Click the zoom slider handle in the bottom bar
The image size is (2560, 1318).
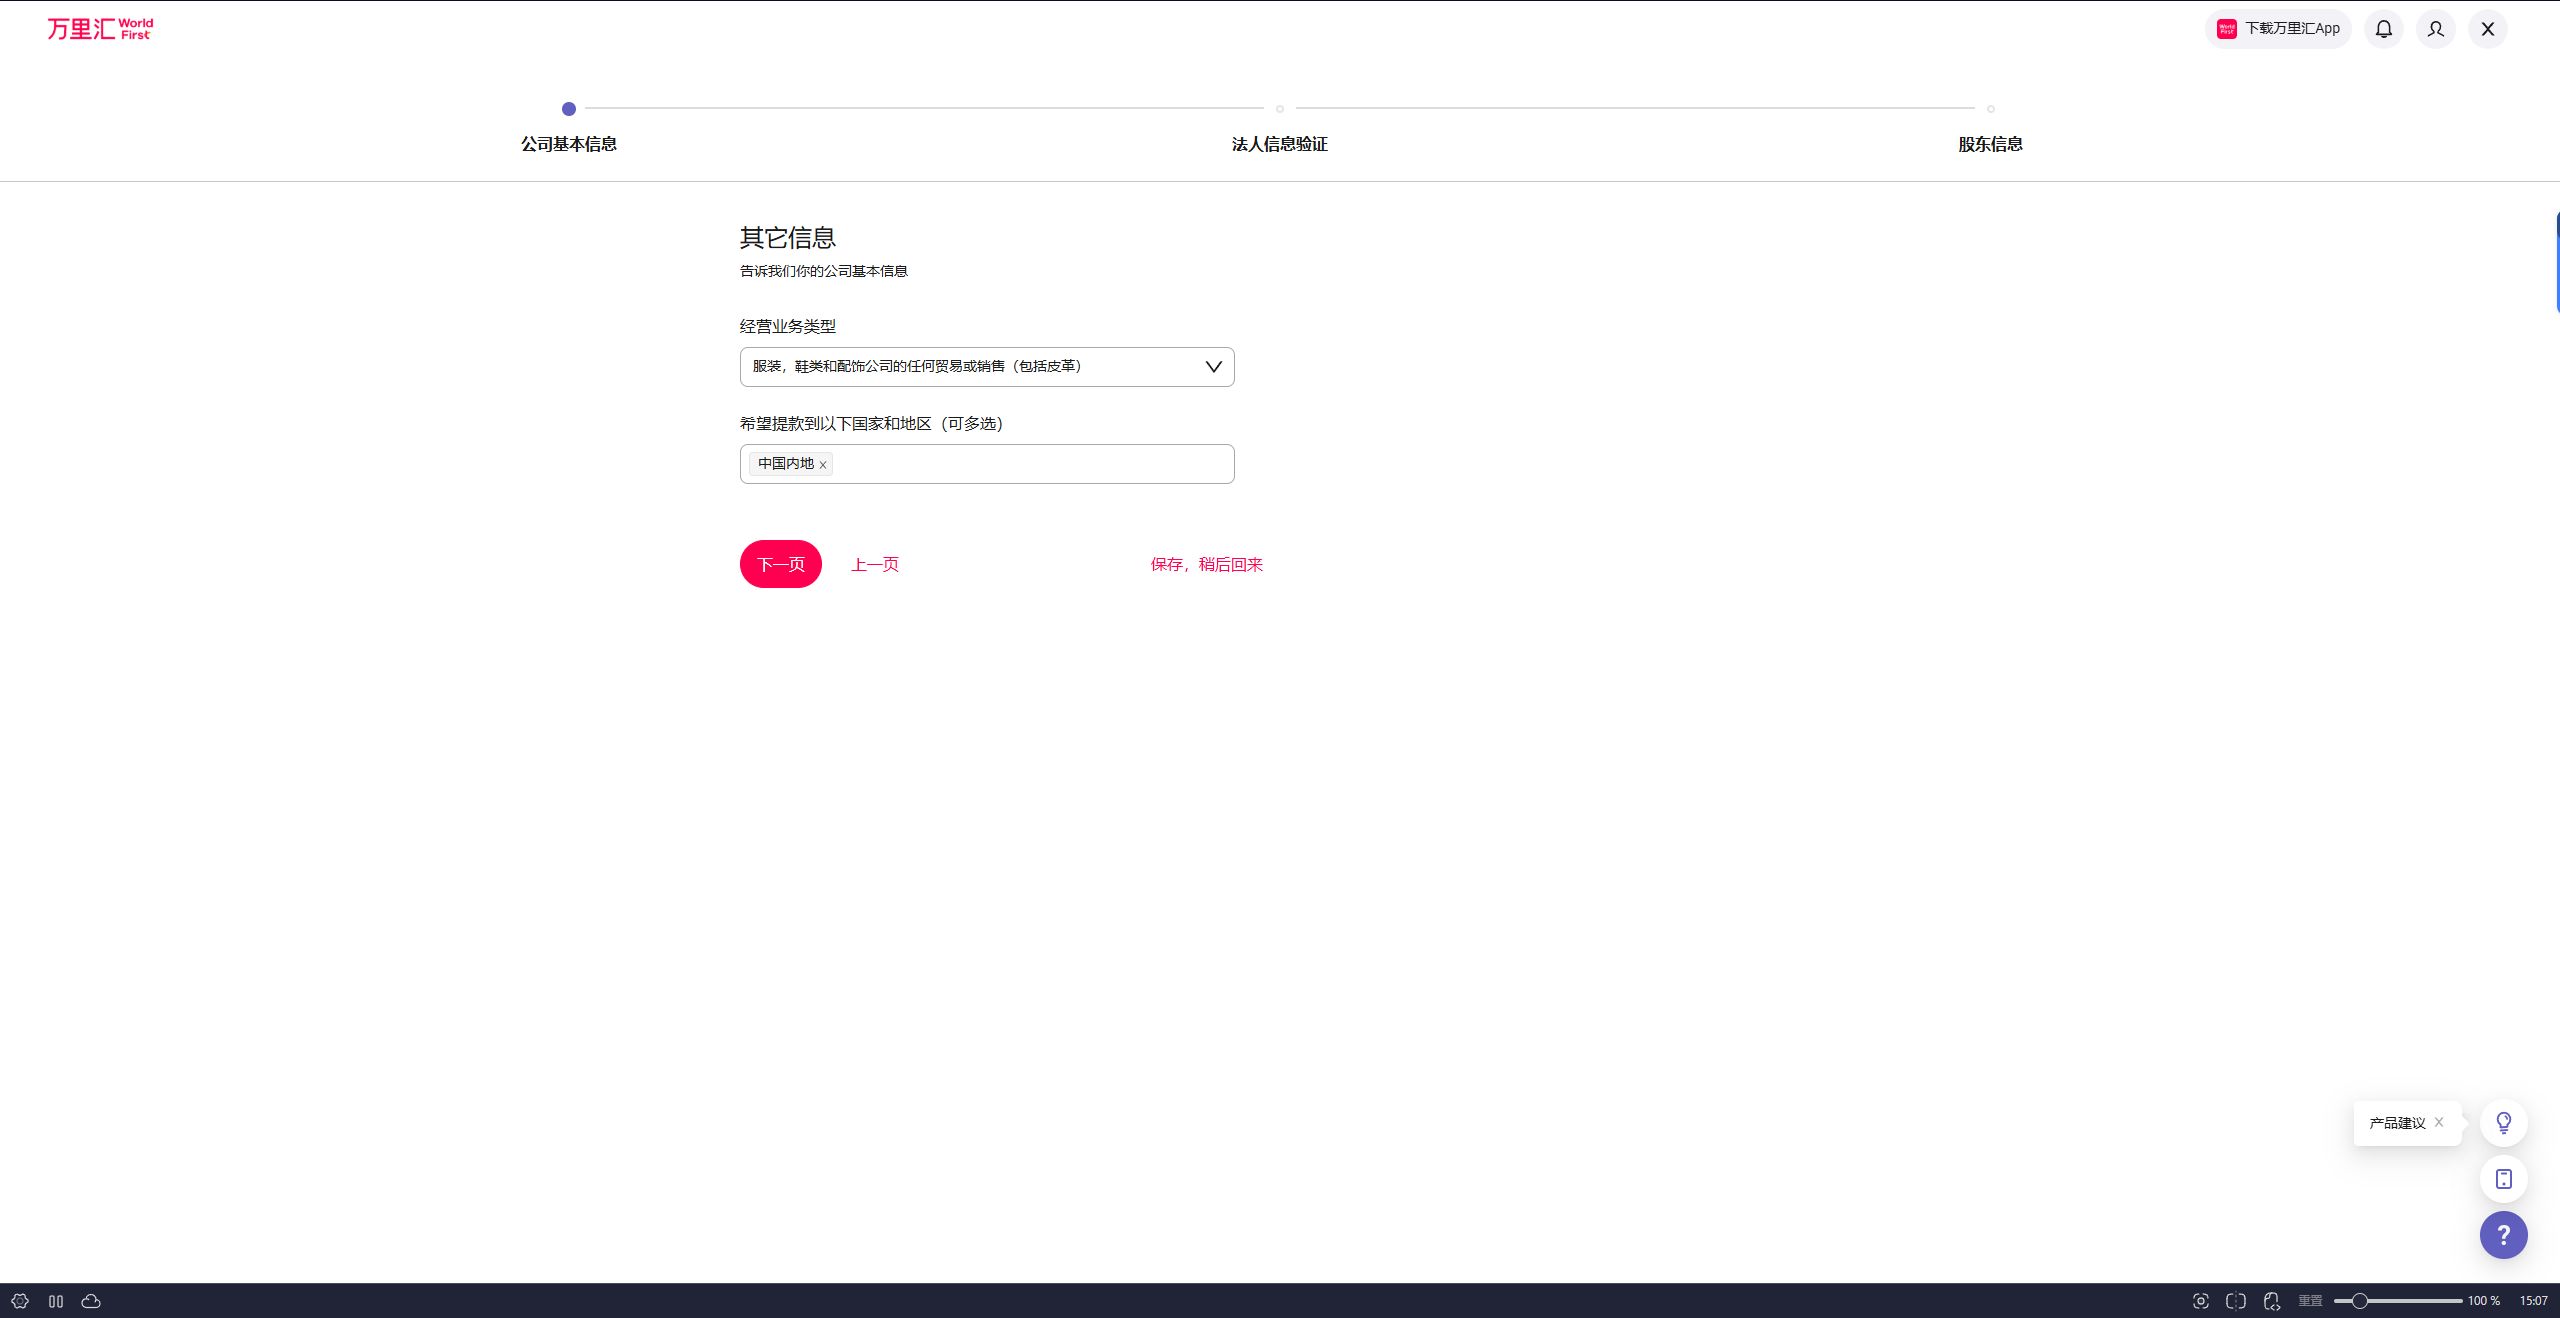click(2360, 1301)
